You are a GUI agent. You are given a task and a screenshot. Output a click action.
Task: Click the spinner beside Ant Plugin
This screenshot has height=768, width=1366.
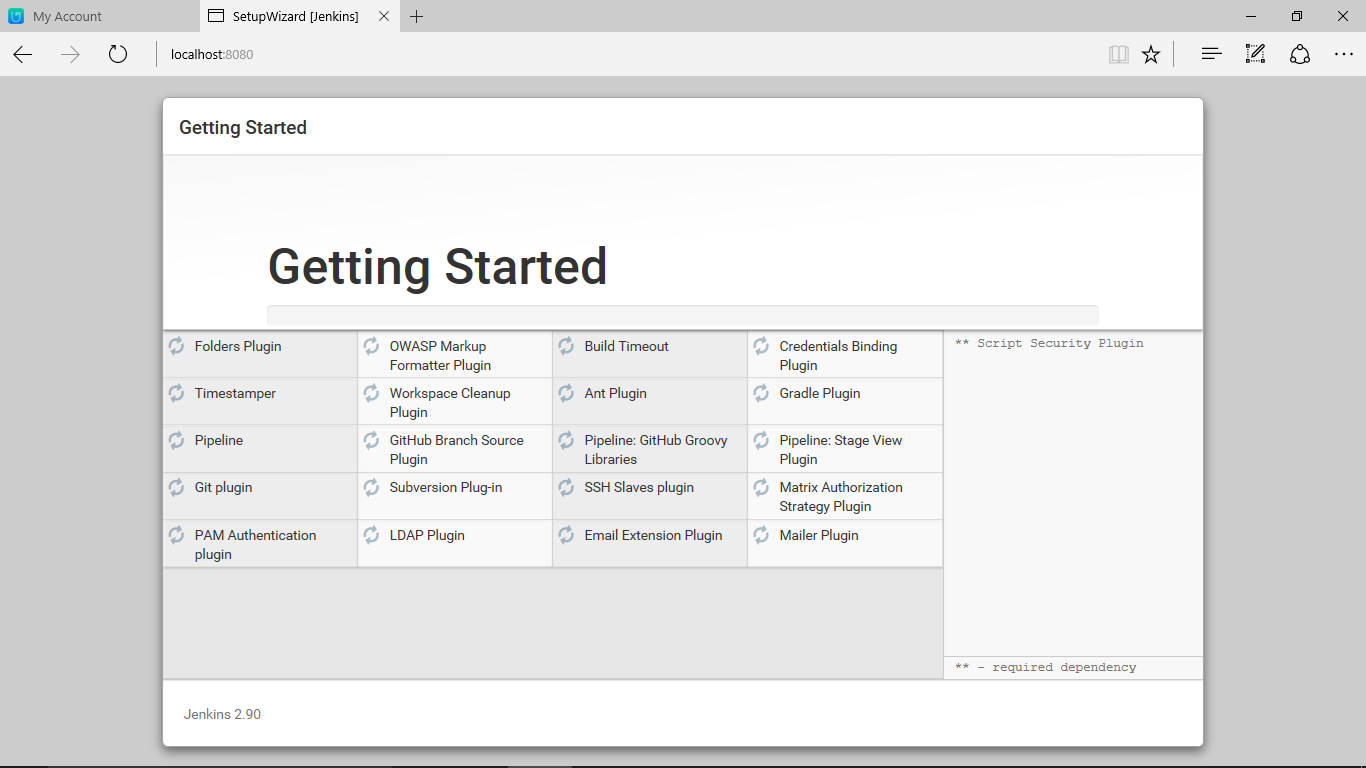coord(566,393)
